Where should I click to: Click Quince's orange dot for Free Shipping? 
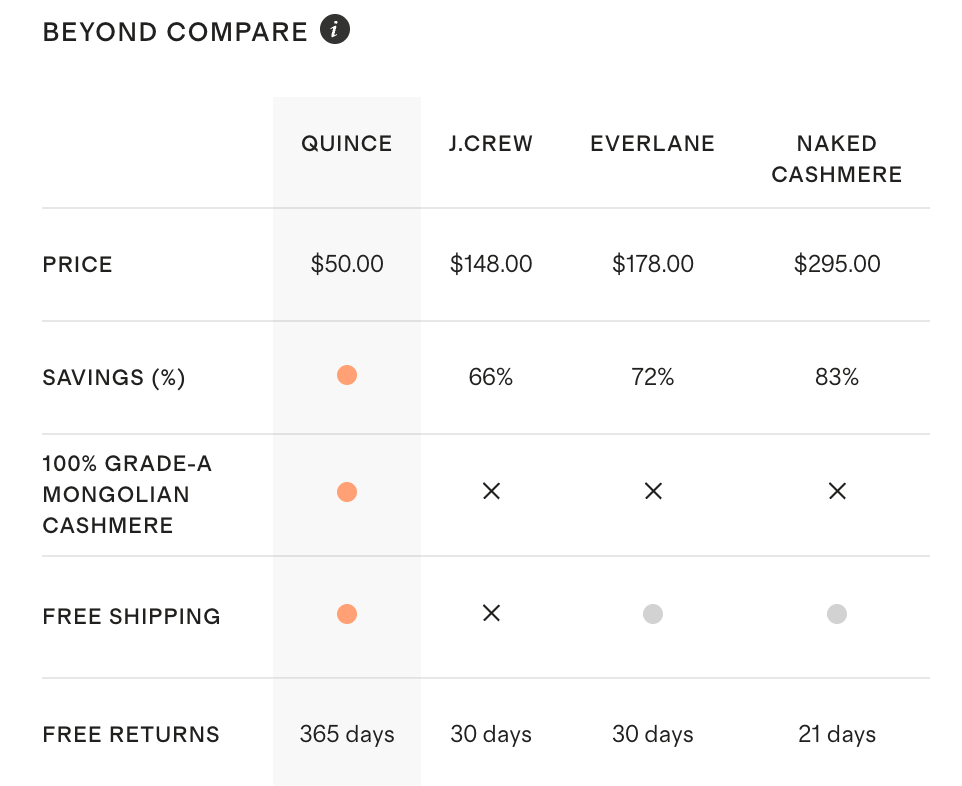347,614
